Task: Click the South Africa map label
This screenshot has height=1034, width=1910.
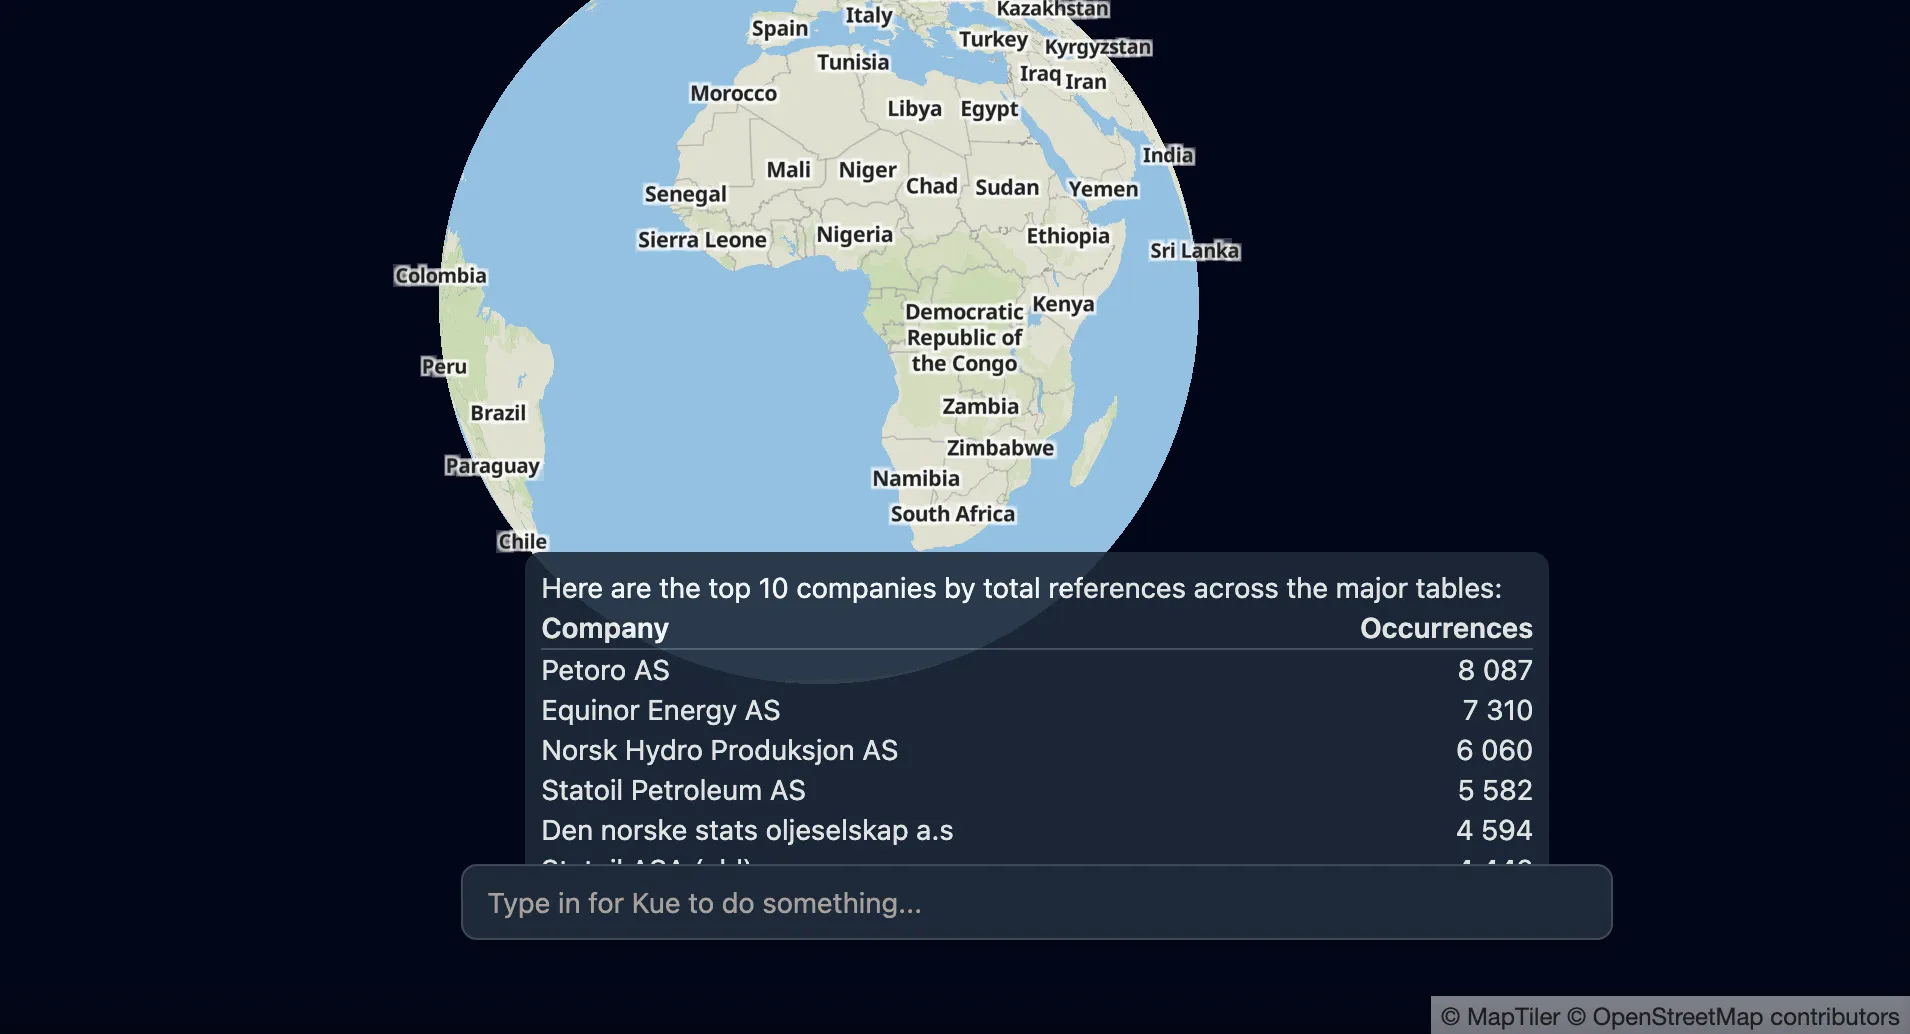Action: 953,514
